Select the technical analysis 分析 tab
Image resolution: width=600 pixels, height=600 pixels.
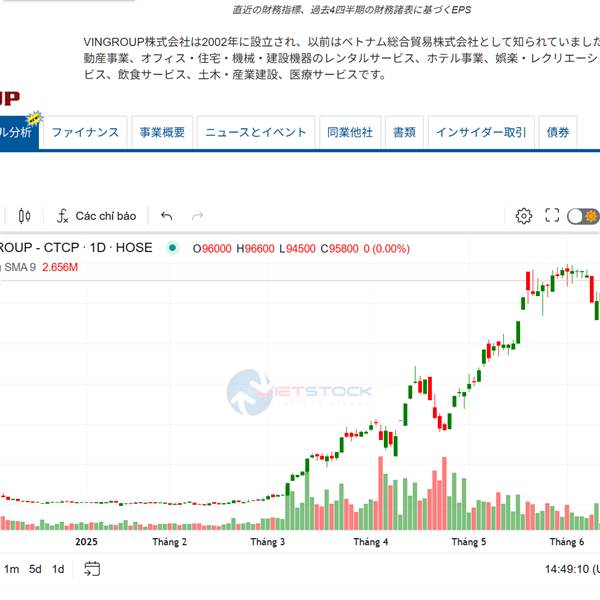[19, 132]
